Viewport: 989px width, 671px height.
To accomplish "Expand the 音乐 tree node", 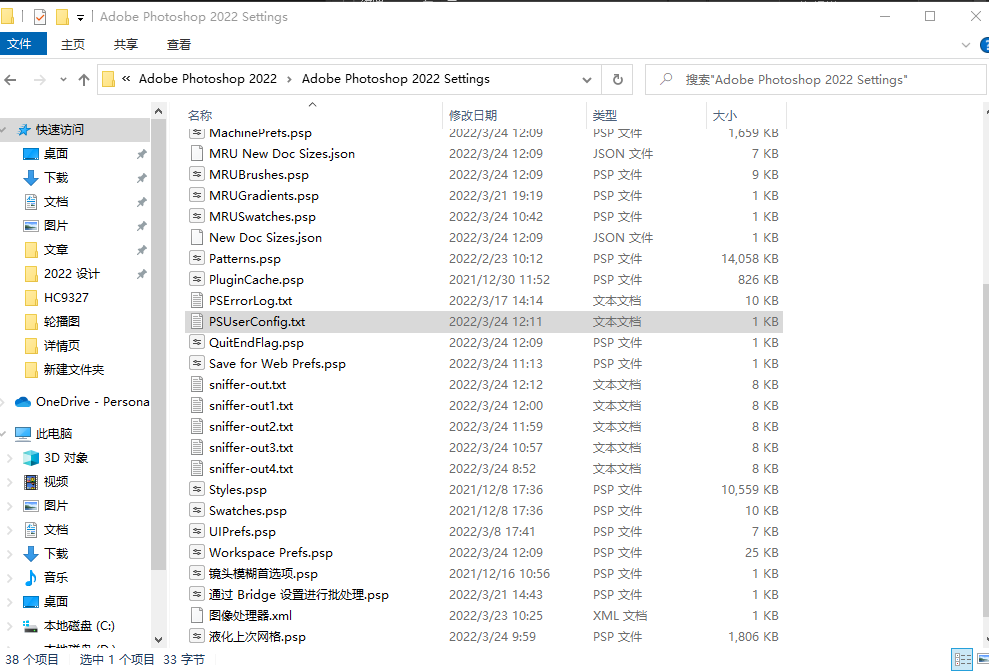I will 9,578.
